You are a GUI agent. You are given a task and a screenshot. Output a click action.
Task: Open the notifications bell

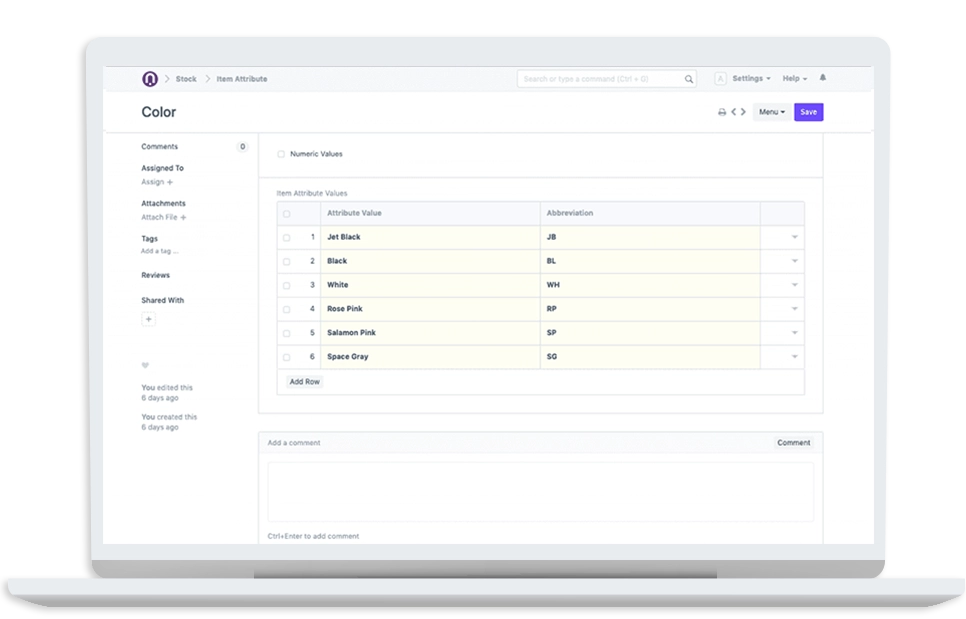823,78
